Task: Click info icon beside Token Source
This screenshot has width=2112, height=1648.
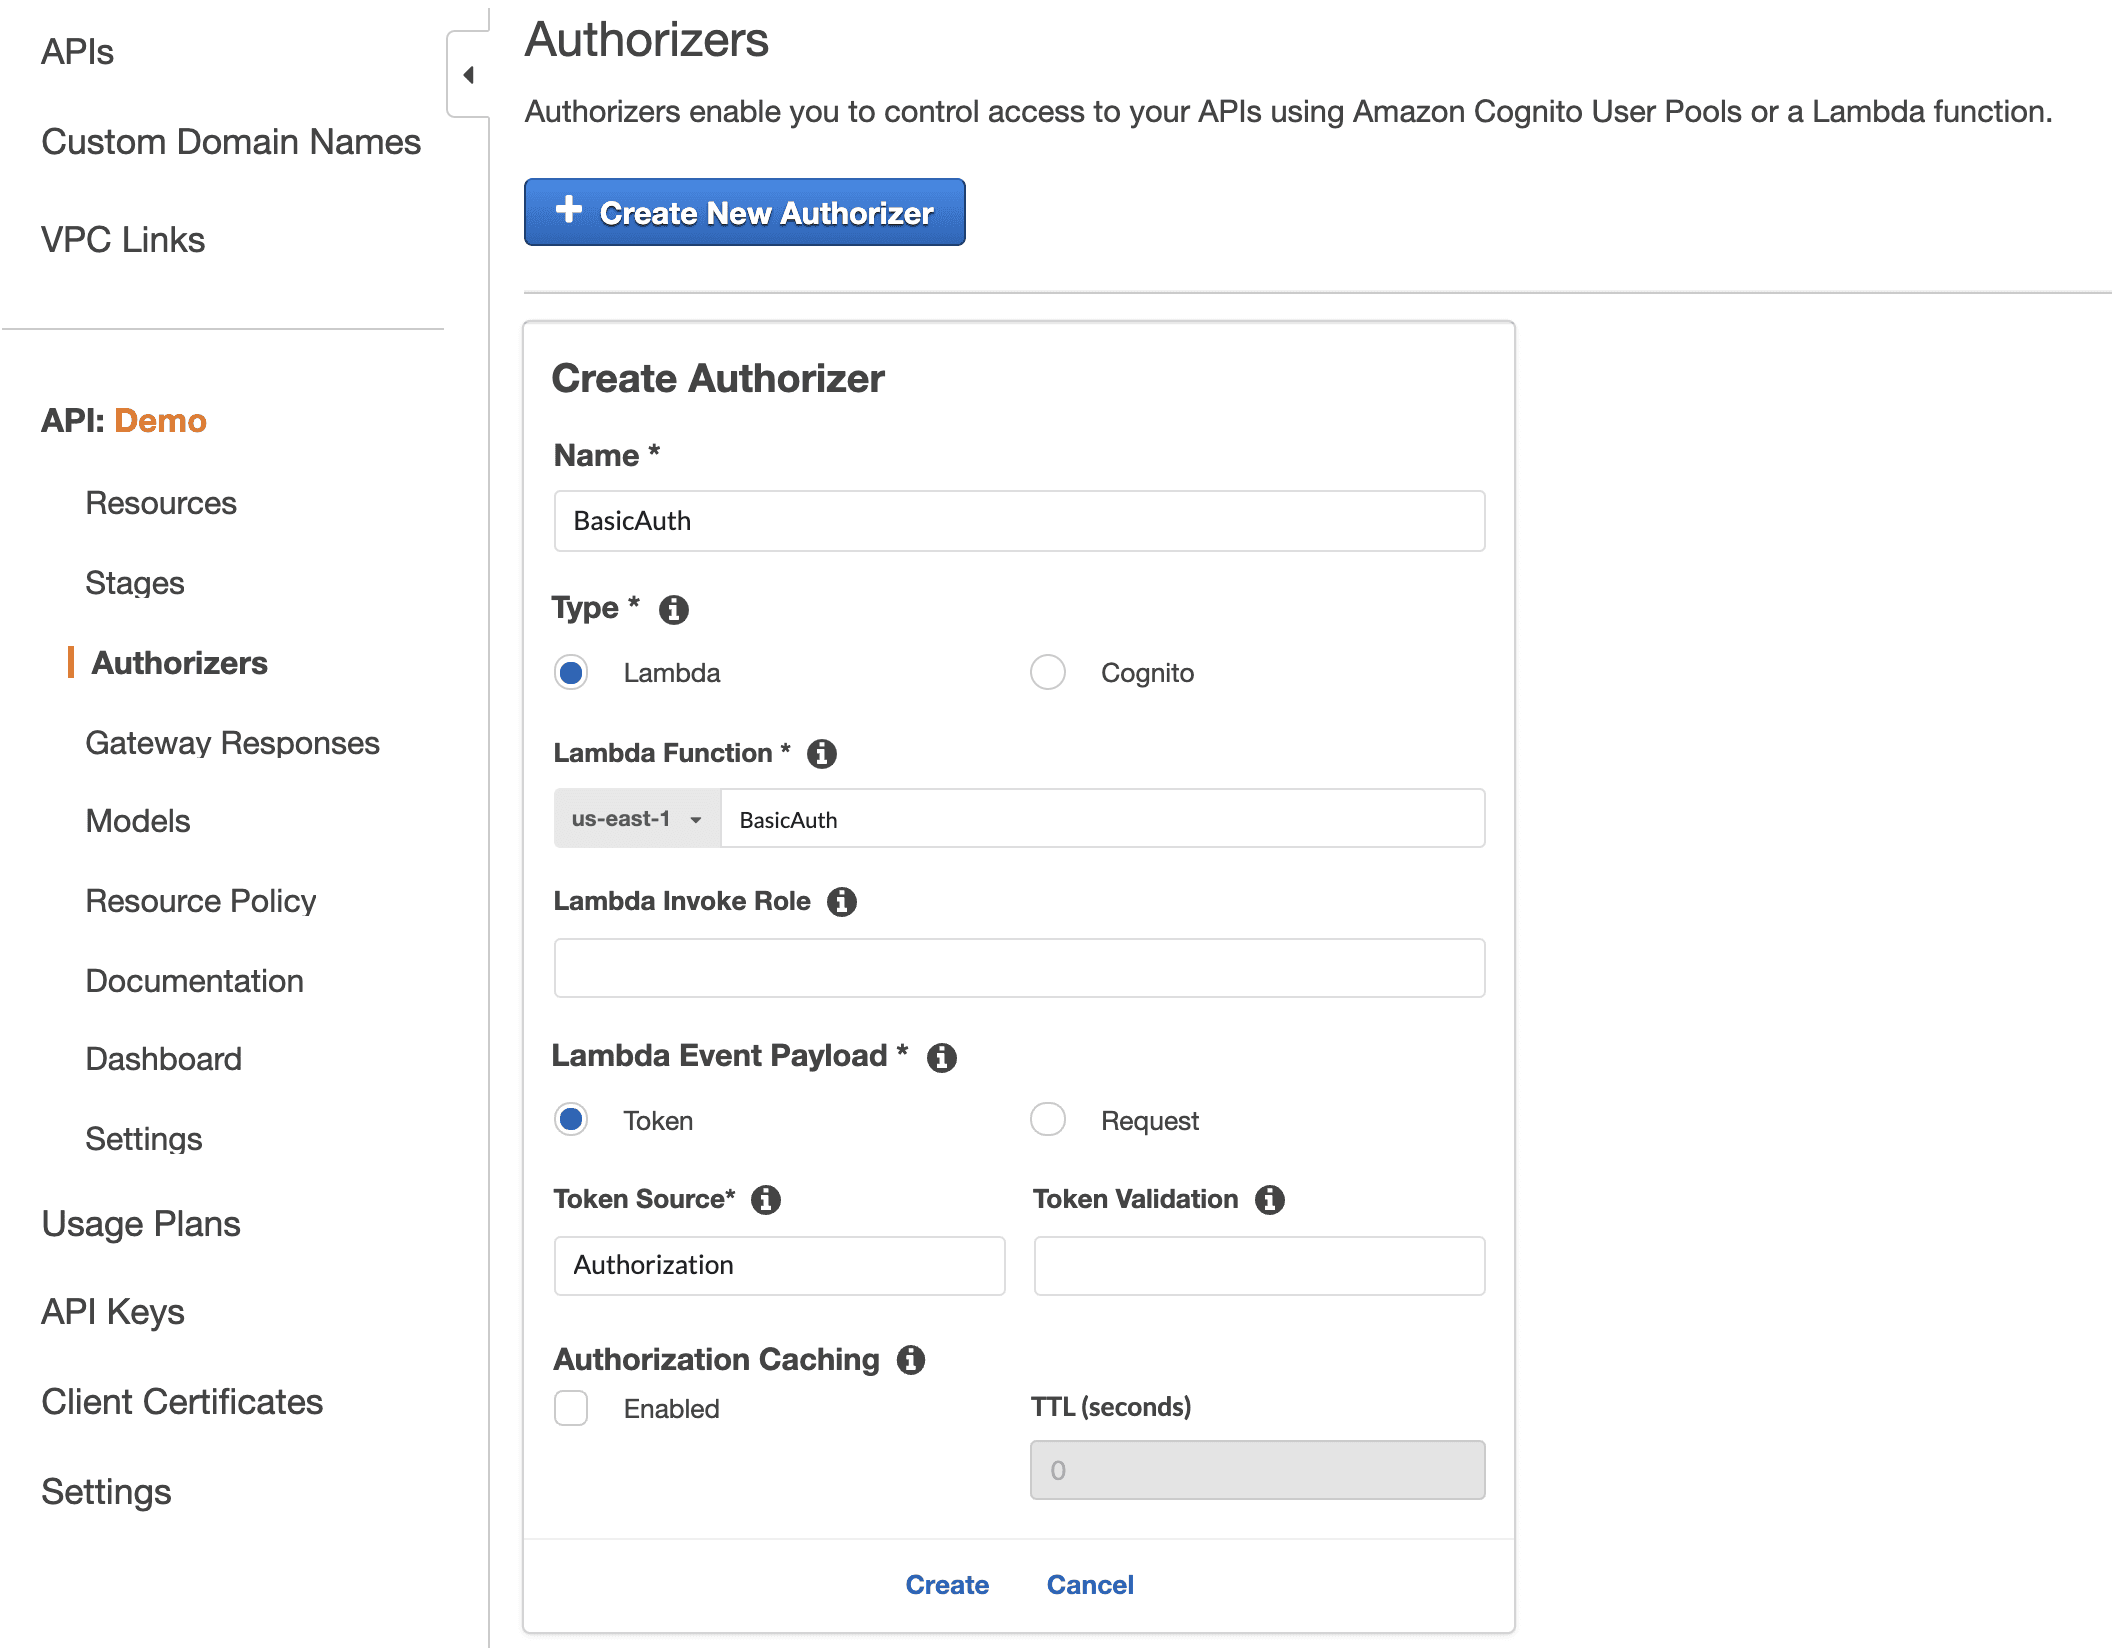Action: [x=766, y=1199]
